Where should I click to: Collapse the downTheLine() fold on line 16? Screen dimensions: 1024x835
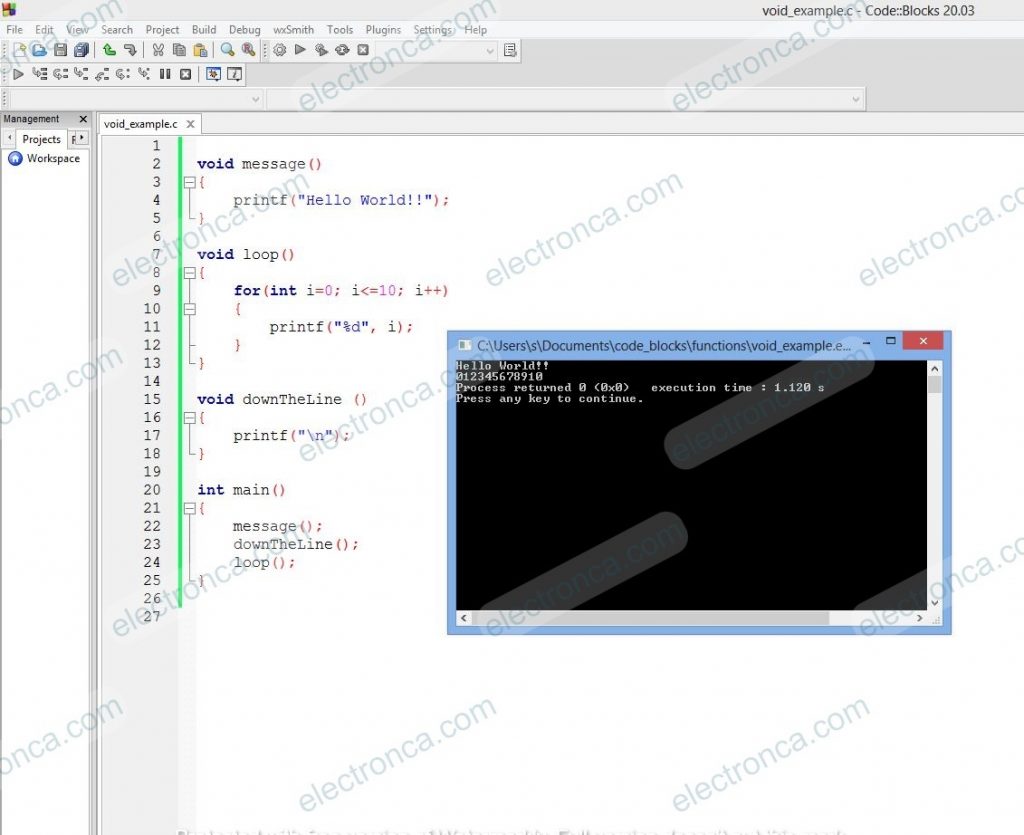click(x=190, y=418)
